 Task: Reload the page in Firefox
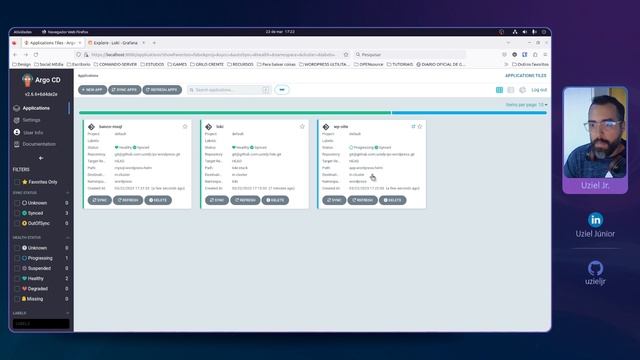(x=36, y=54)
